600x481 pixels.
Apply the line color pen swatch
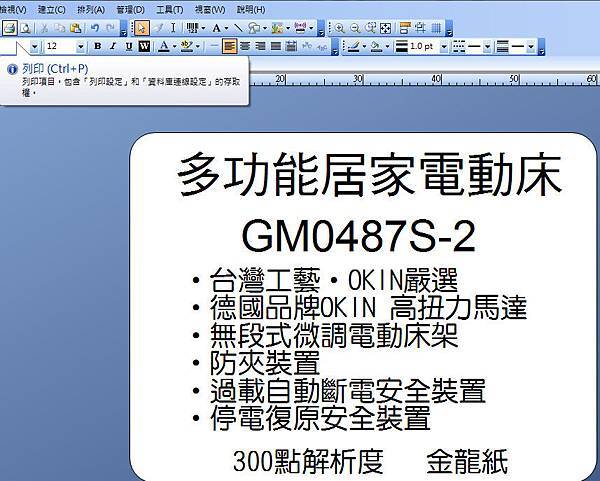(353, 47)
